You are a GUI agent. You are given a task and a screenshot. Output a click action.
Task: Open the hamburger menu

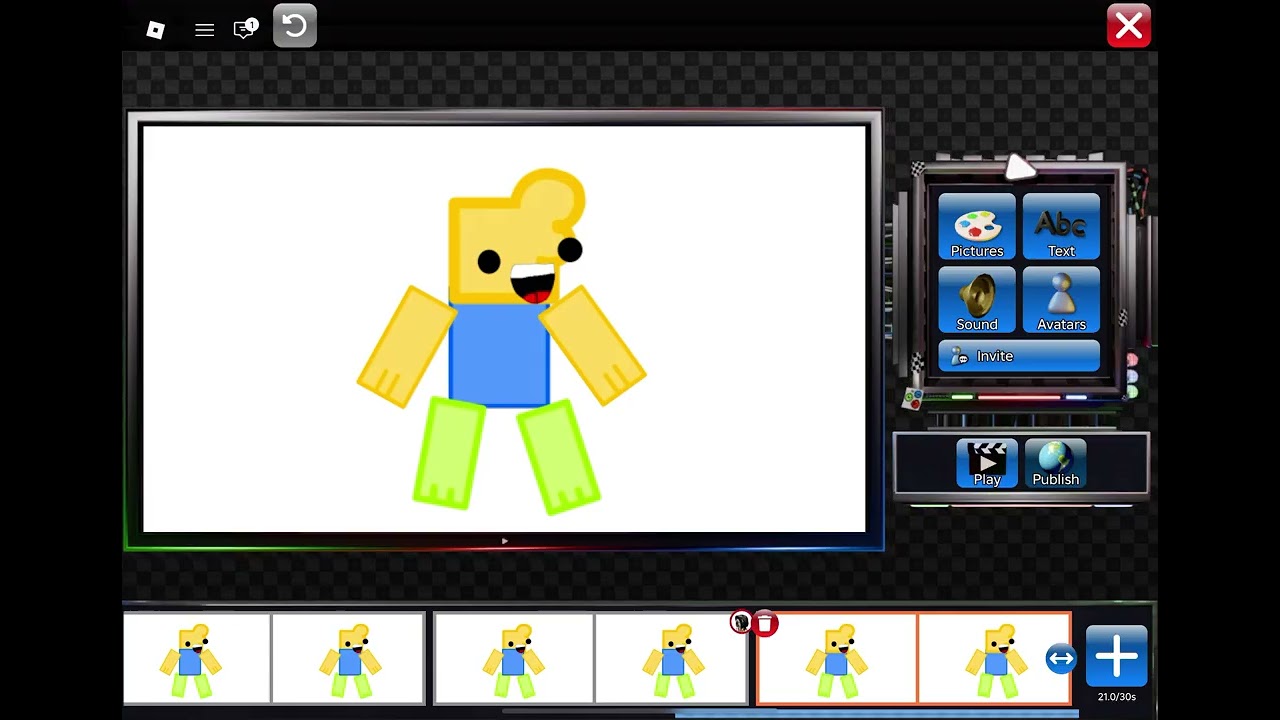pyautogui.click(x=205, y=30)
